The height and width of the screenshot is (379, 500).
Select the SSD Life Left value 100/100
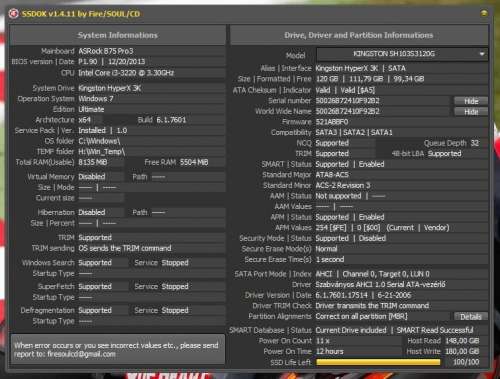466,362
